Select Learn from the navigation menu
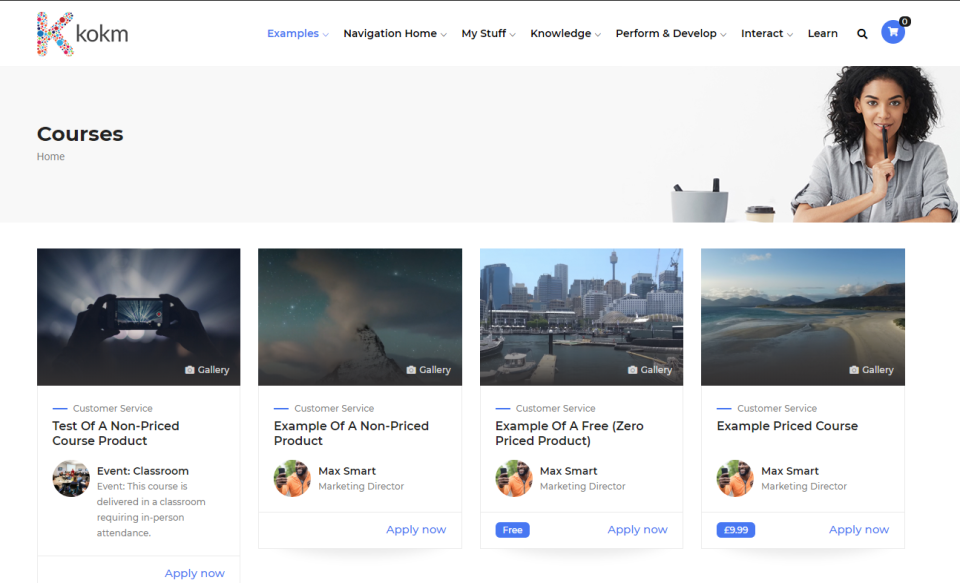Screen dimensions: 960x583 pos(822,33)
